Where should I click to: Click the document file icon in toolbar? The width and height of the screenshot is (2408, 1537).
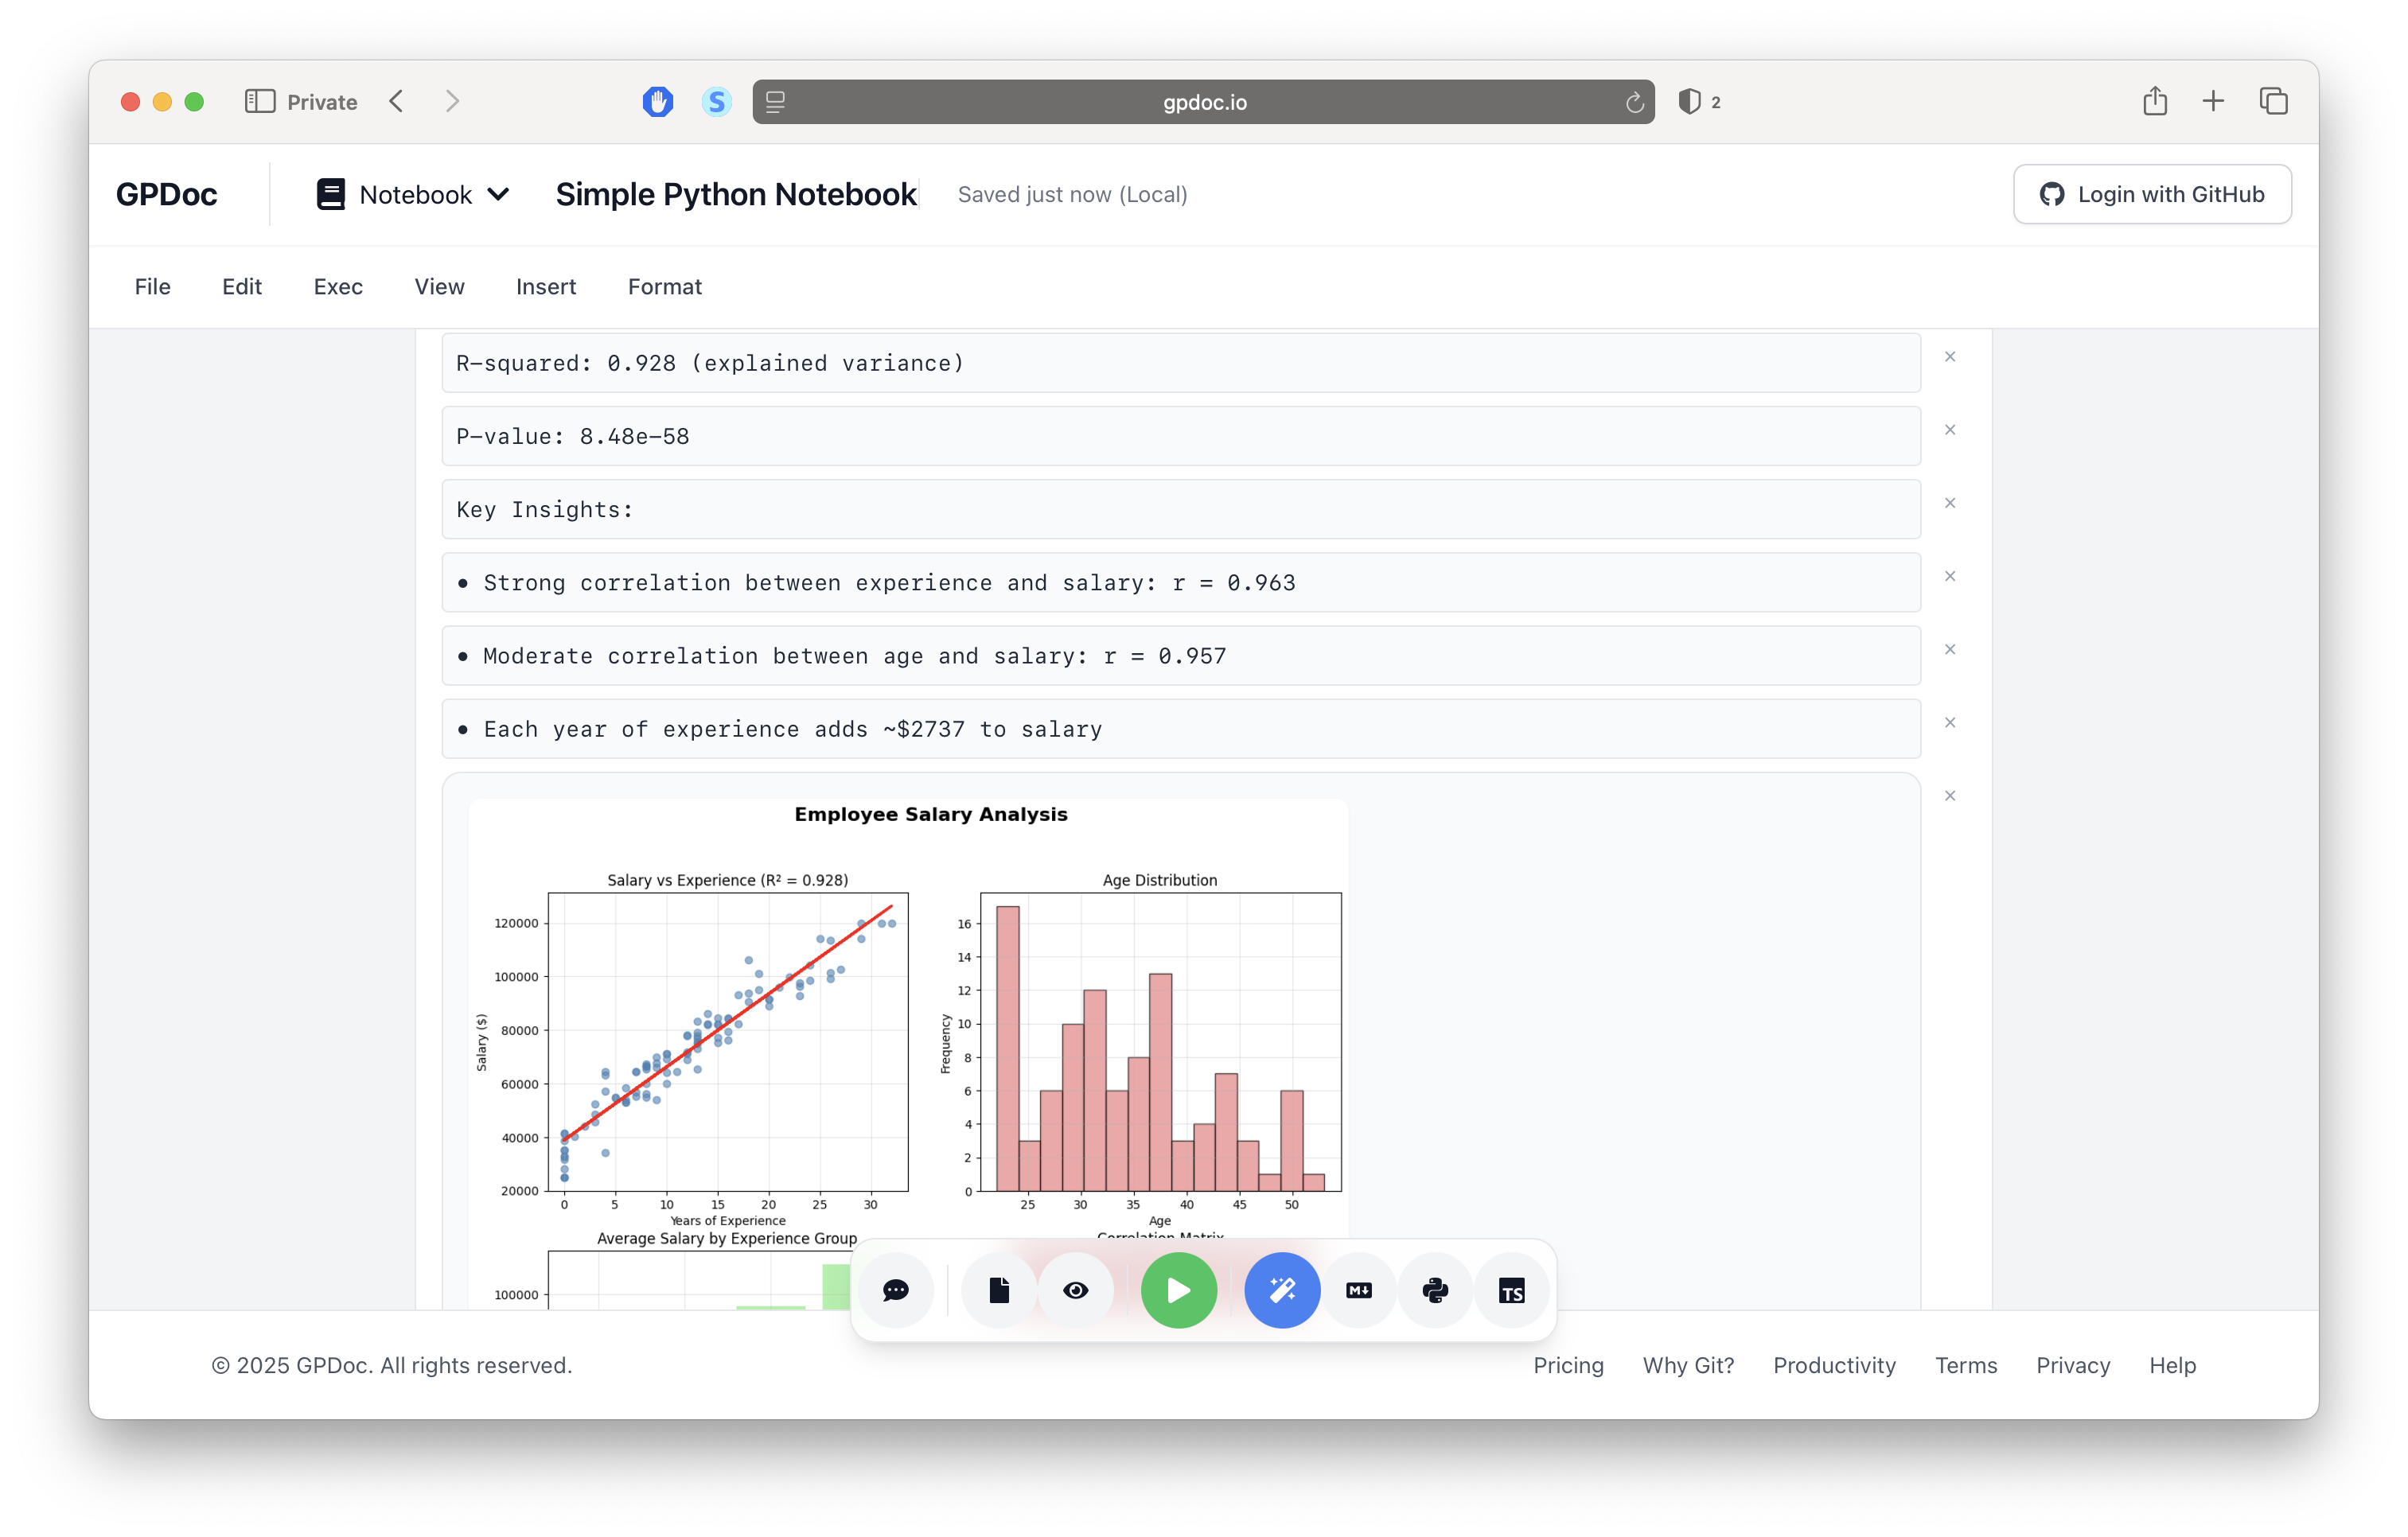999,1290
